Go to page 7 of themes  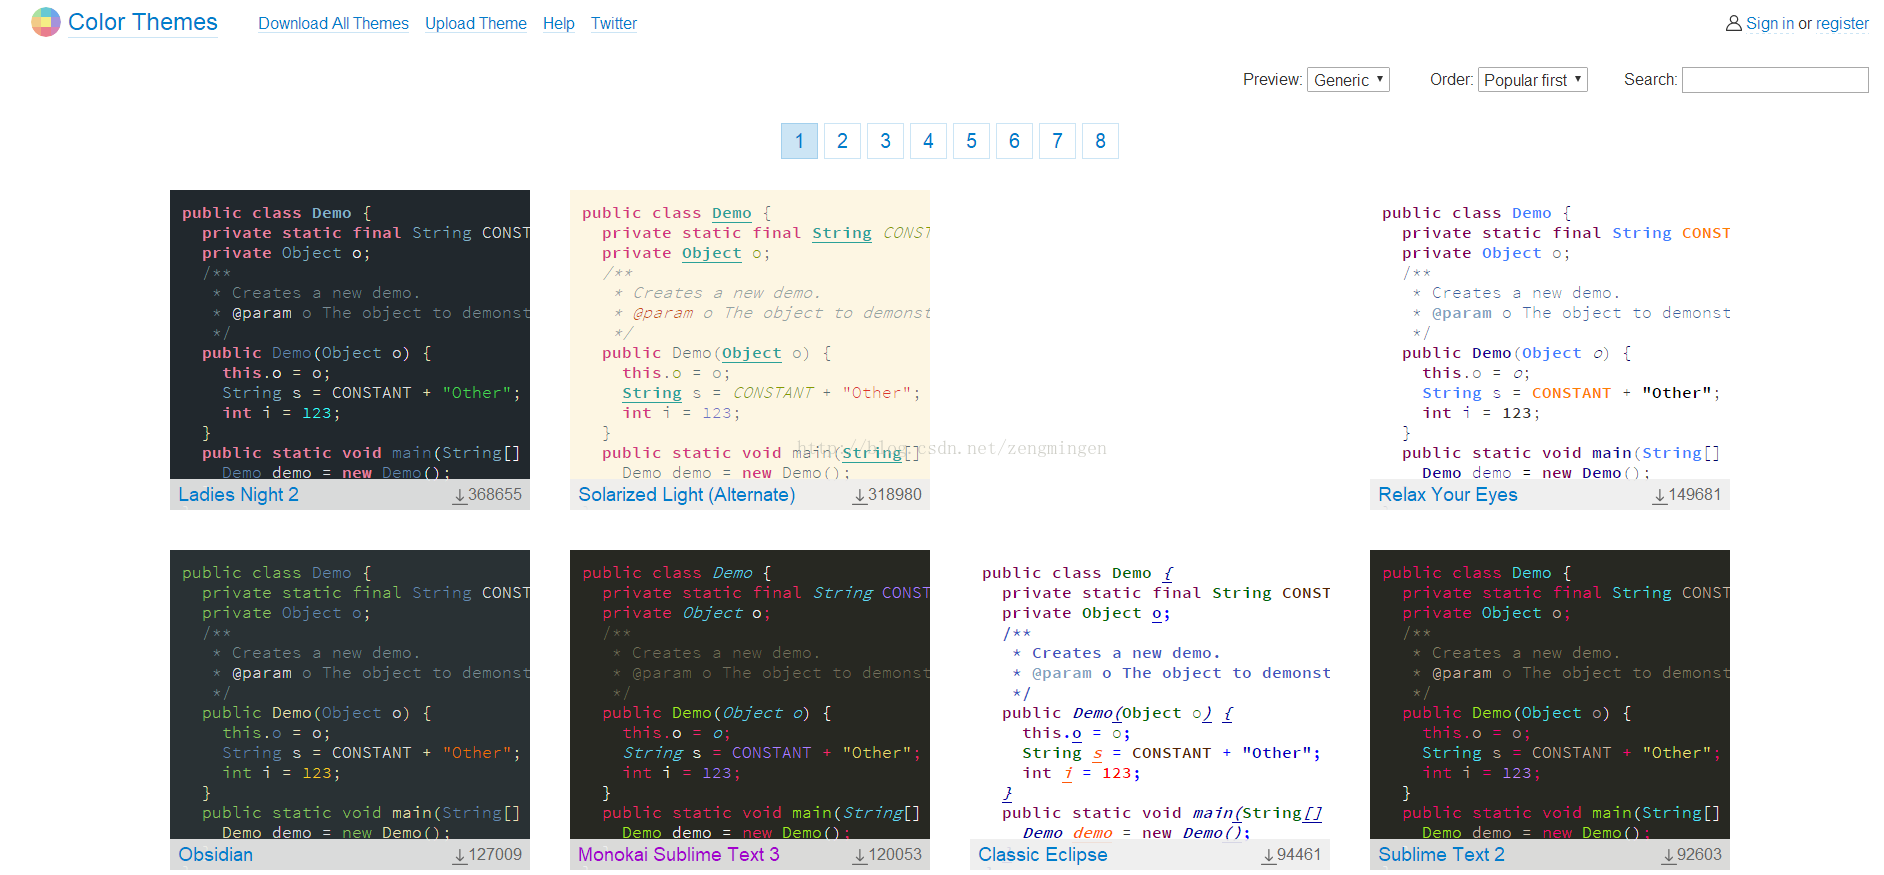1057,141
